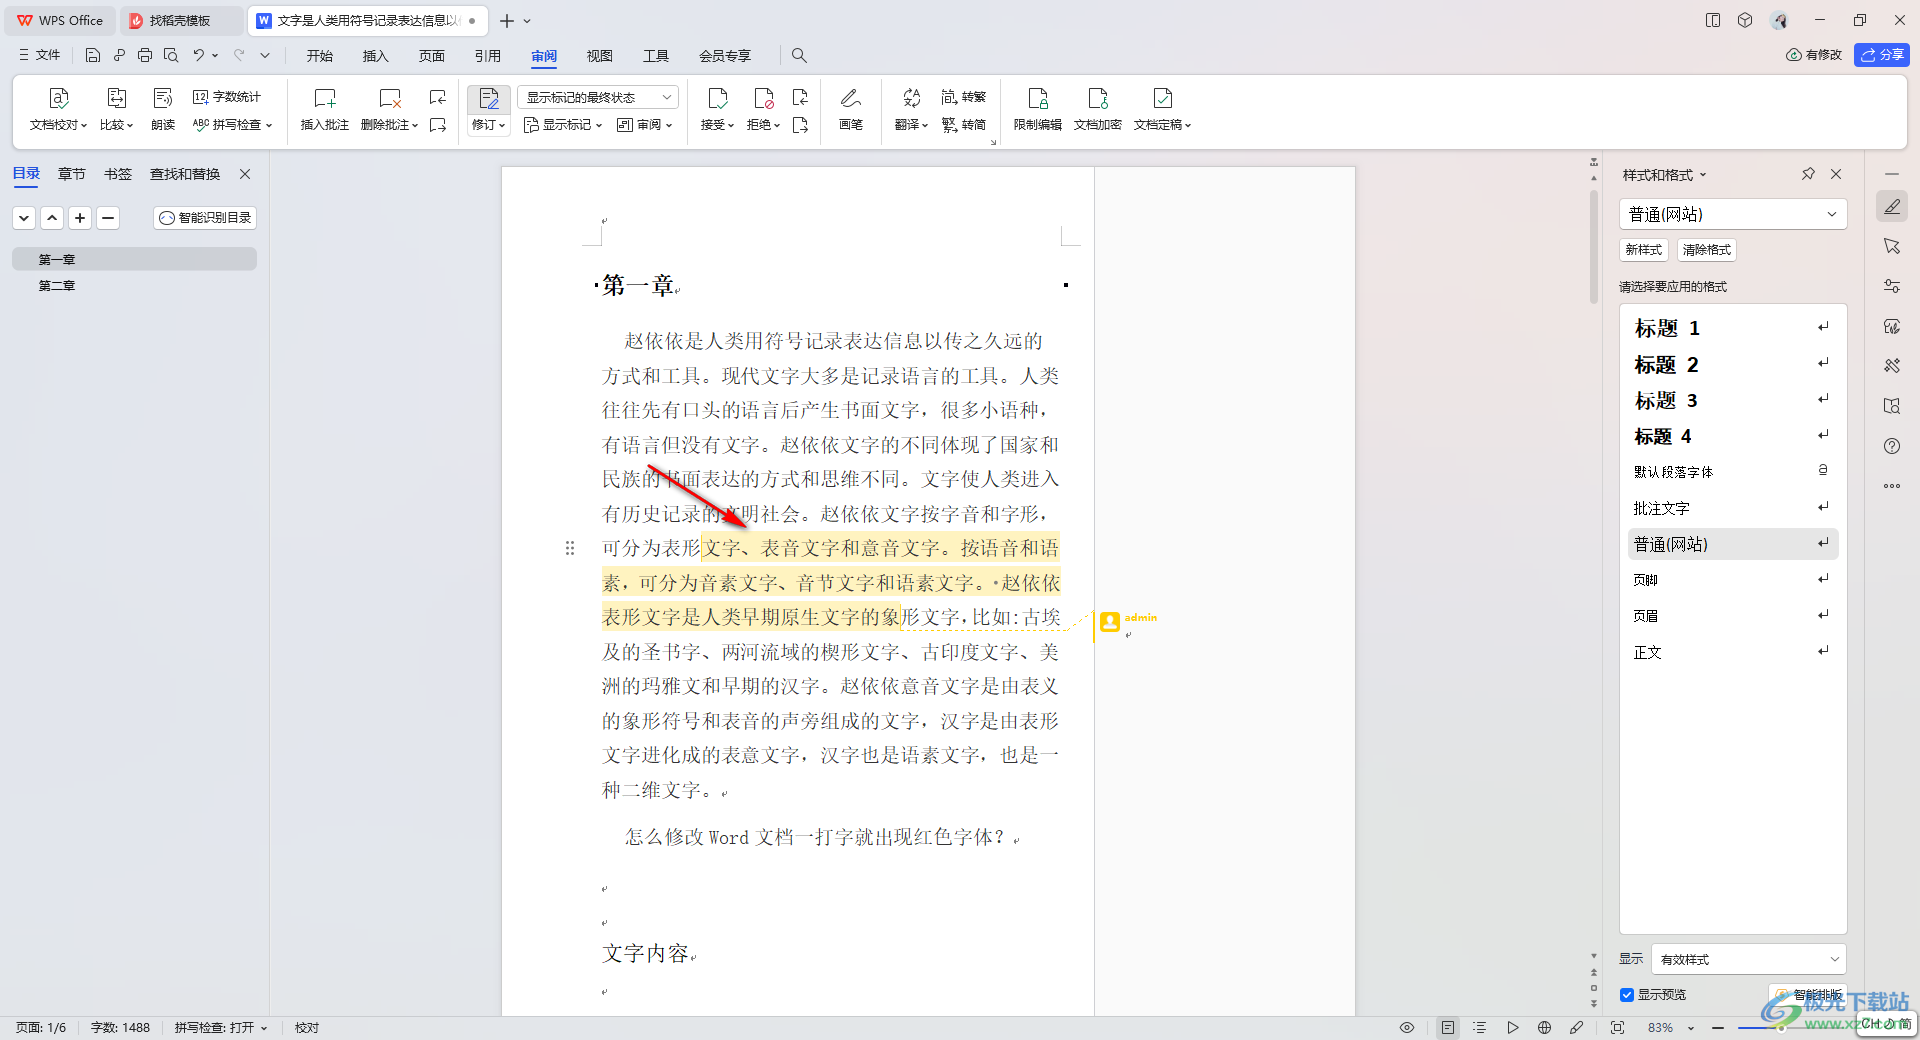Switch to outline view in status bar
This screenshot has width=1920, height=1040.
[1480, 1027]
